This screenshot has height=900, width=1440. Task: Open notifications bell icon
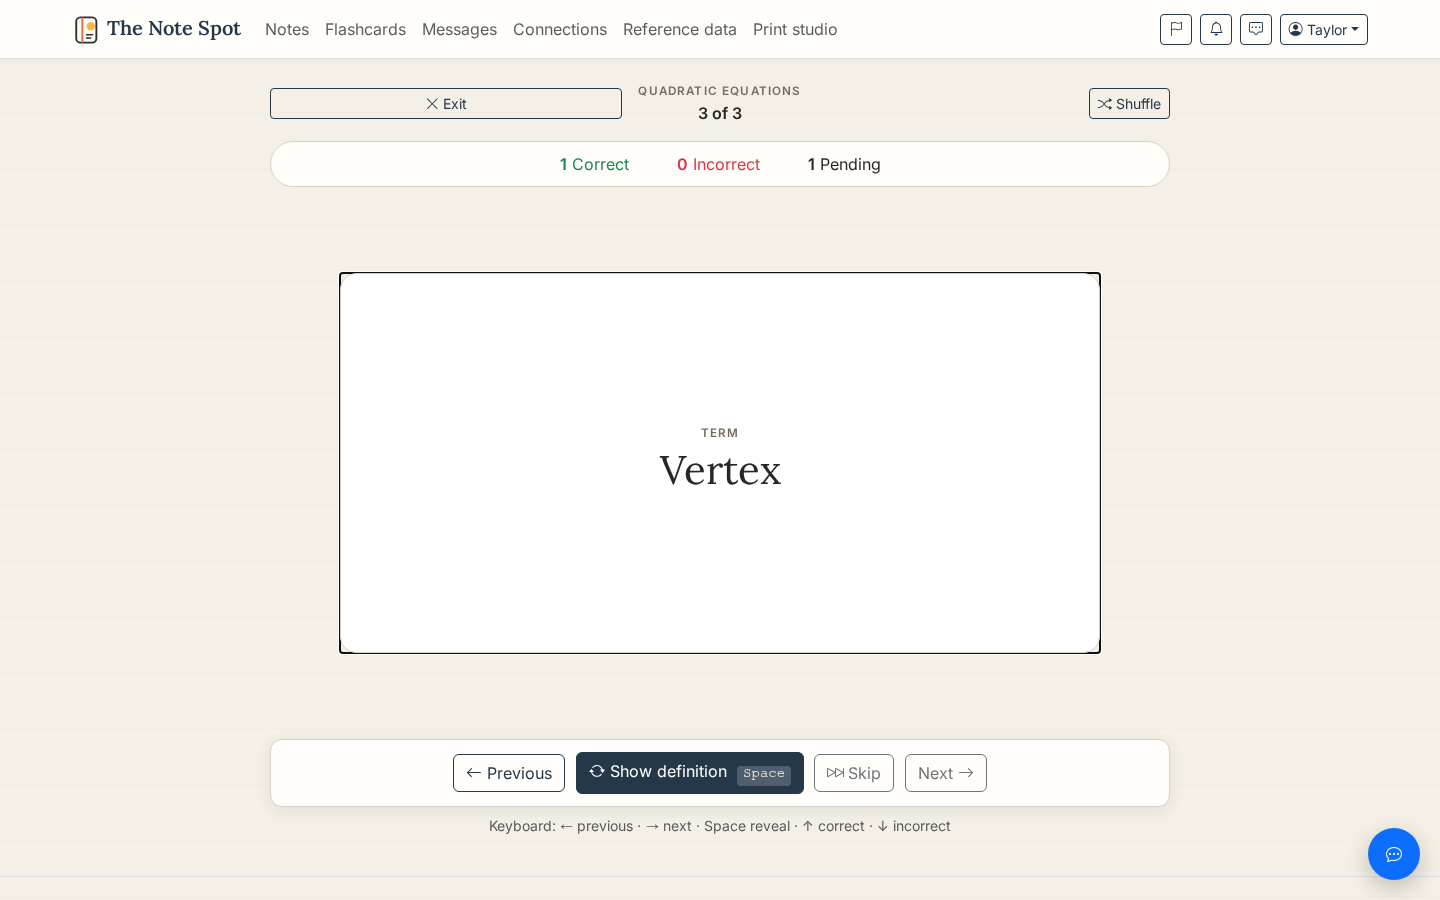[x=1216, y=29]
